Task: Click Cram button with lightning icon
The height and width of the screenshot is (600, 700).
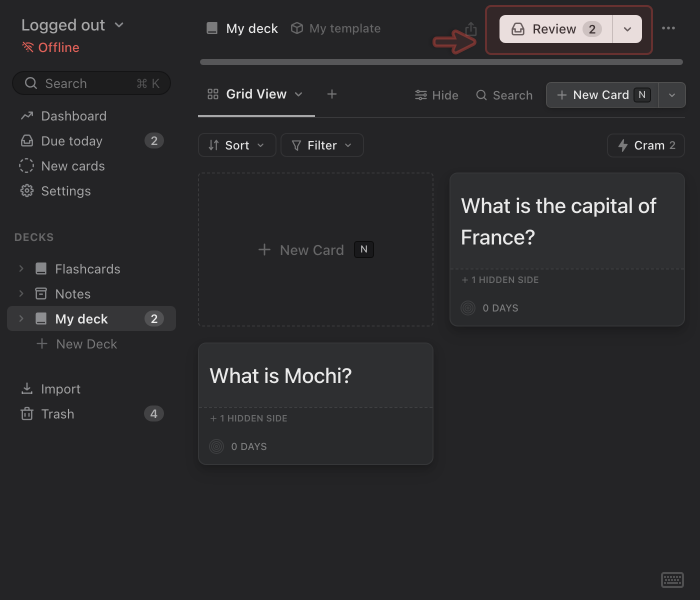Action: (x=646, y=145)
